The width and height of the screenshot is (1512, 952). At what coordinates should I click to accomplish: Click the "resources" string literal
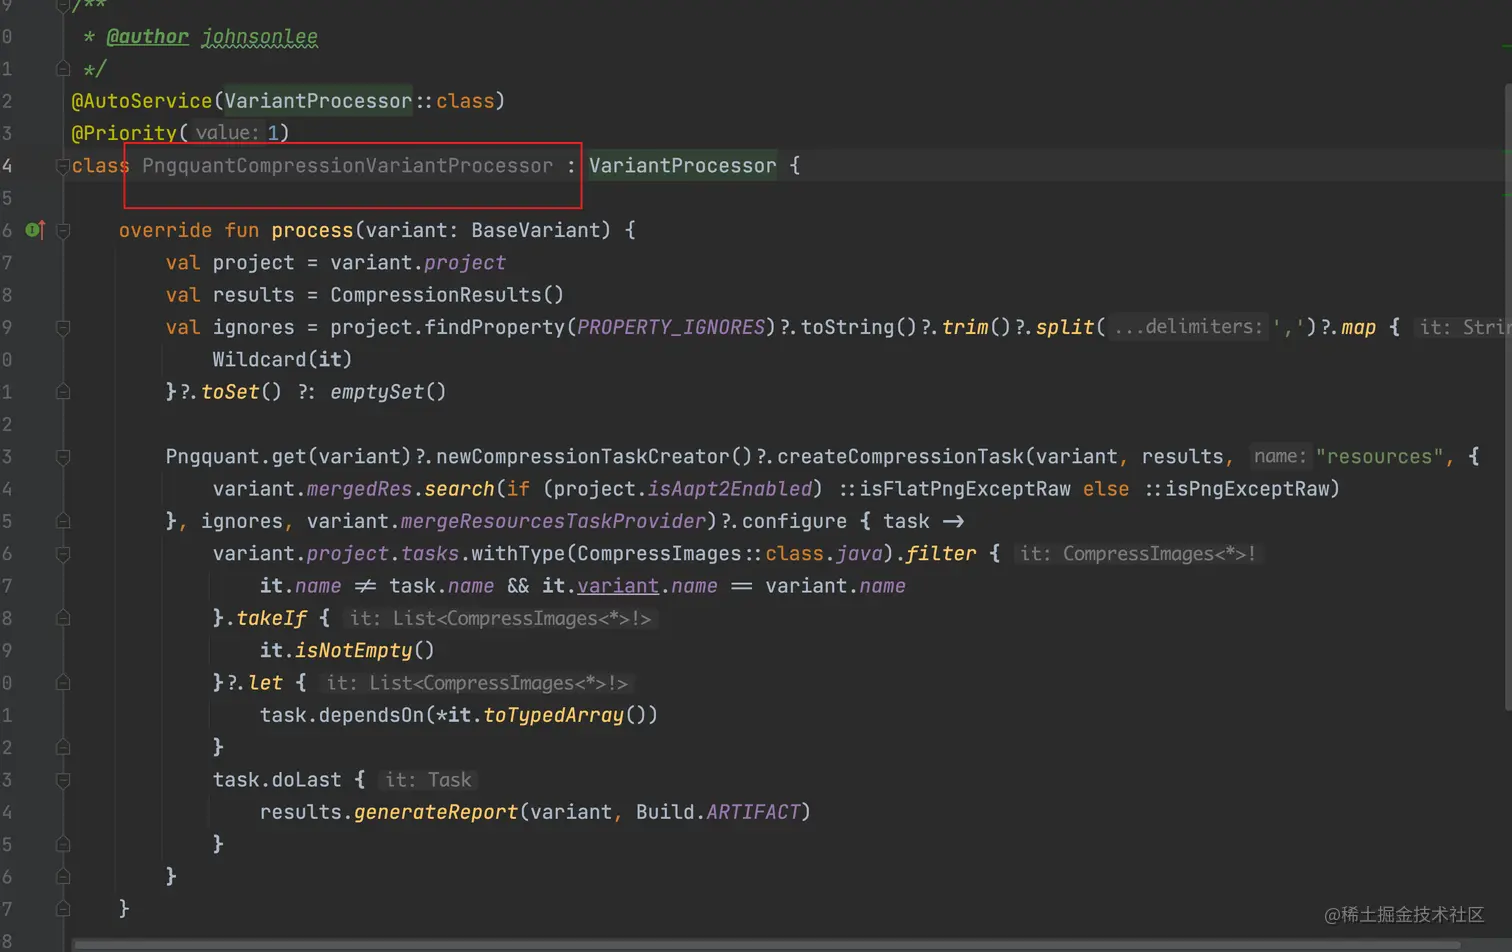click(1379, 457)
